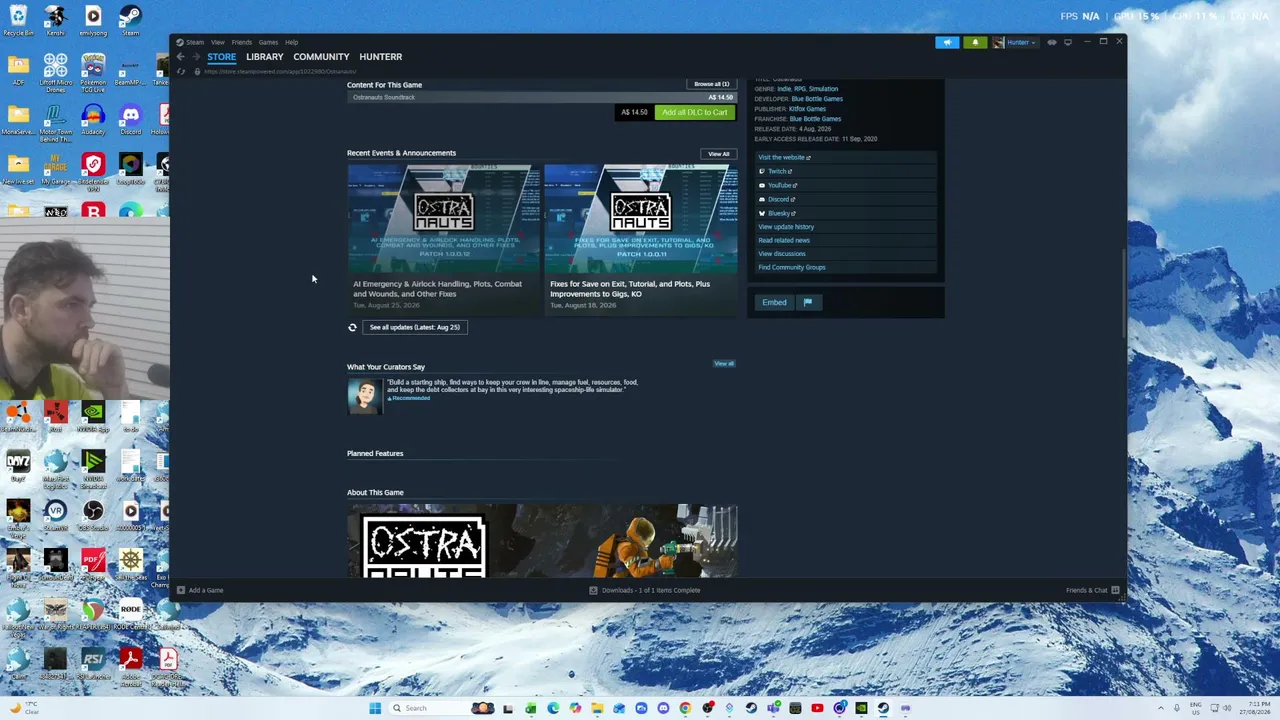Image resolution: width=1280 pixels, height=720 pixels.
Task: Click Add all DLC to Cart
Action: click(694, 112)
